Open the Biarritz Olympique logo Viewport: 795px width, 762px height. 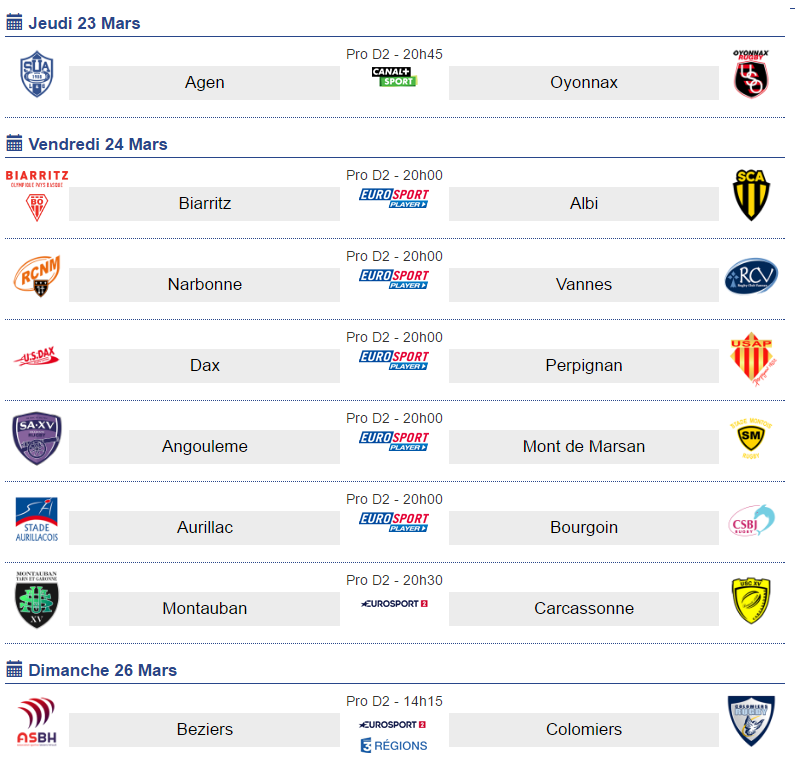[37, 196]
